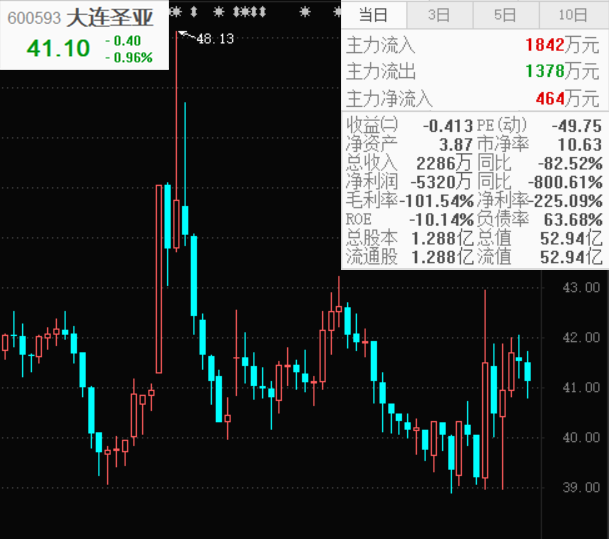The image size is (609, 539).
Task: Switch to the 5日 tab
Action: [505, 15]
